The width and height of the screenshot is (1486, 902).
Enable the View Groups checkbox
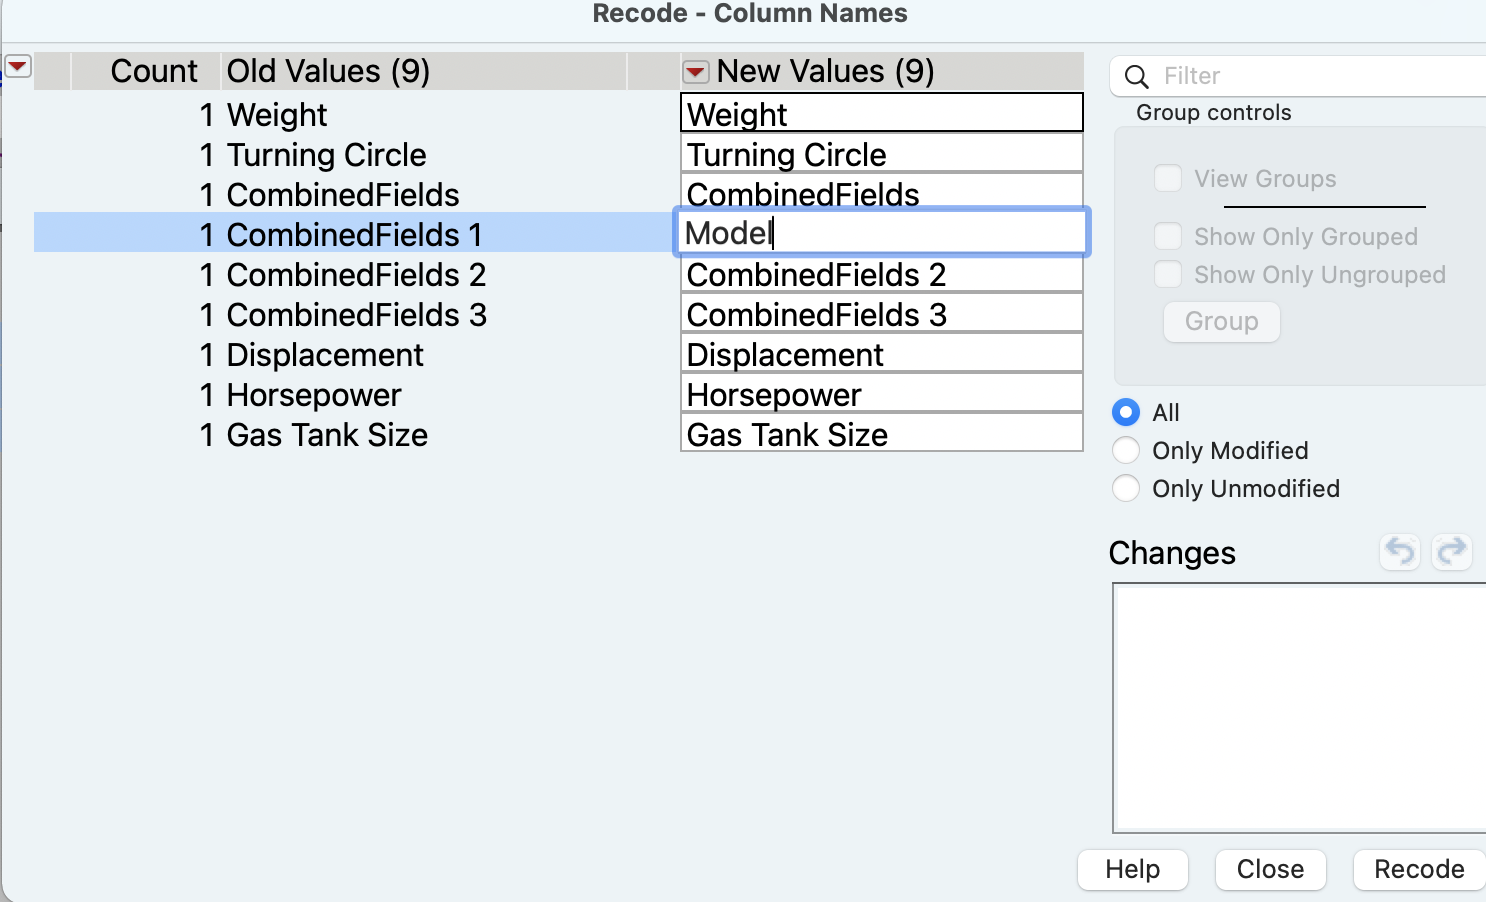pyautogui.click(x=1167, y=177)
